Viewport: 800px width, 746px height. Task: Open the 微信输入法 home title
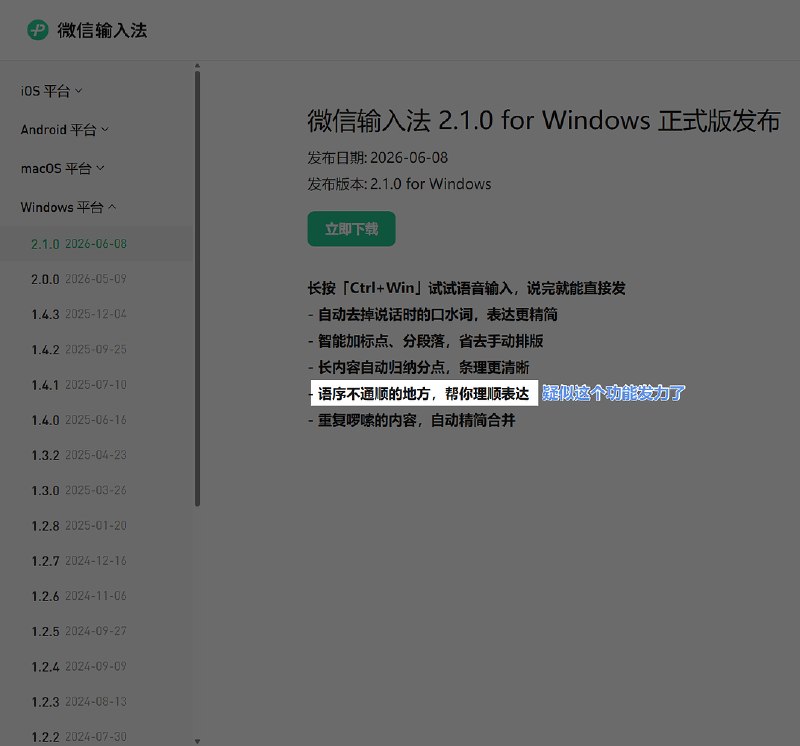[x=102, y=31]
